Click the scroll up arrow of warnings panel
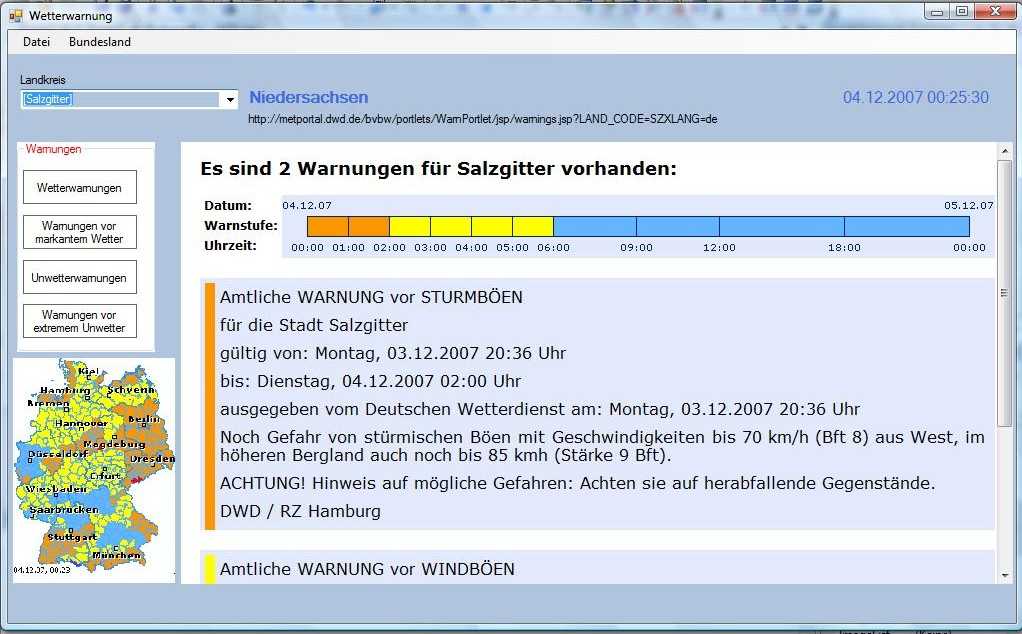 coord(1004,151)
